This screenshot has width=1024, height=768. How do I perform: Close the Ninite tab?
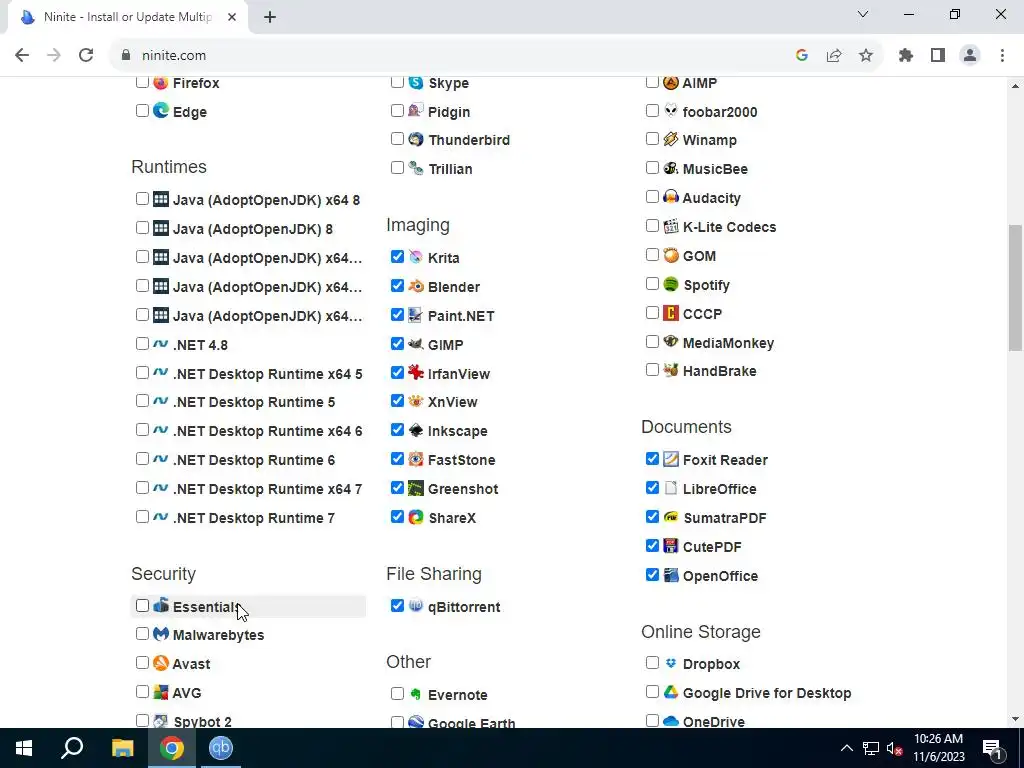(x=232, y=17)
